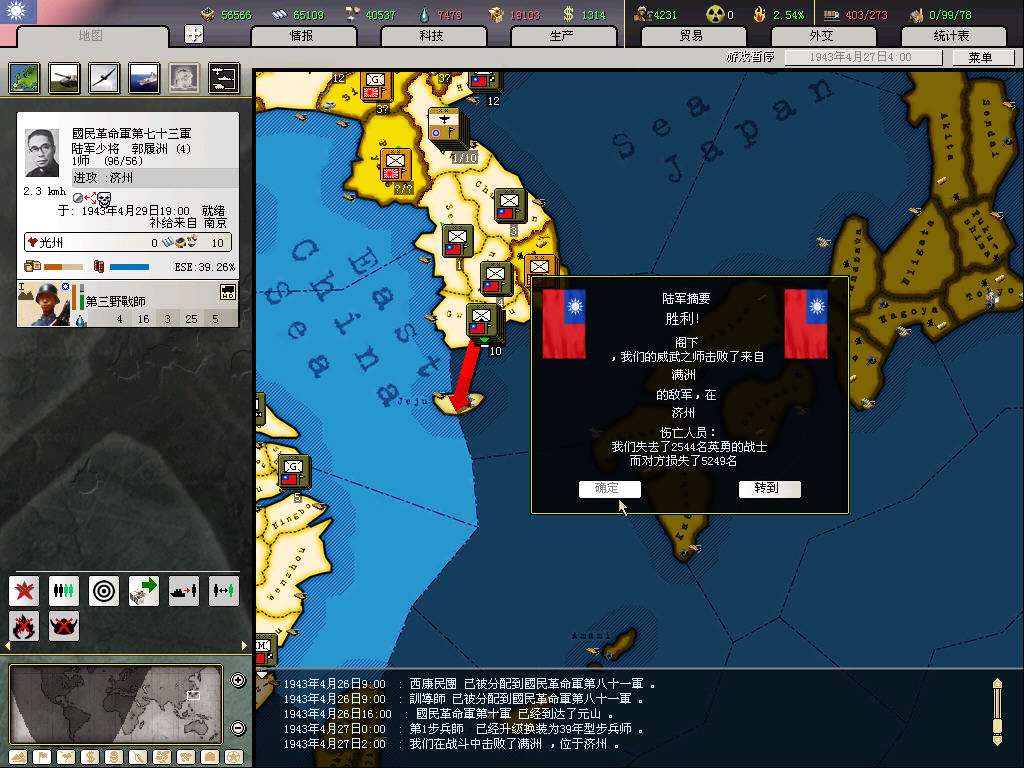Screen dimensions: 1024x768
Task: Select the land units tank icon
Action: point(64,78)
